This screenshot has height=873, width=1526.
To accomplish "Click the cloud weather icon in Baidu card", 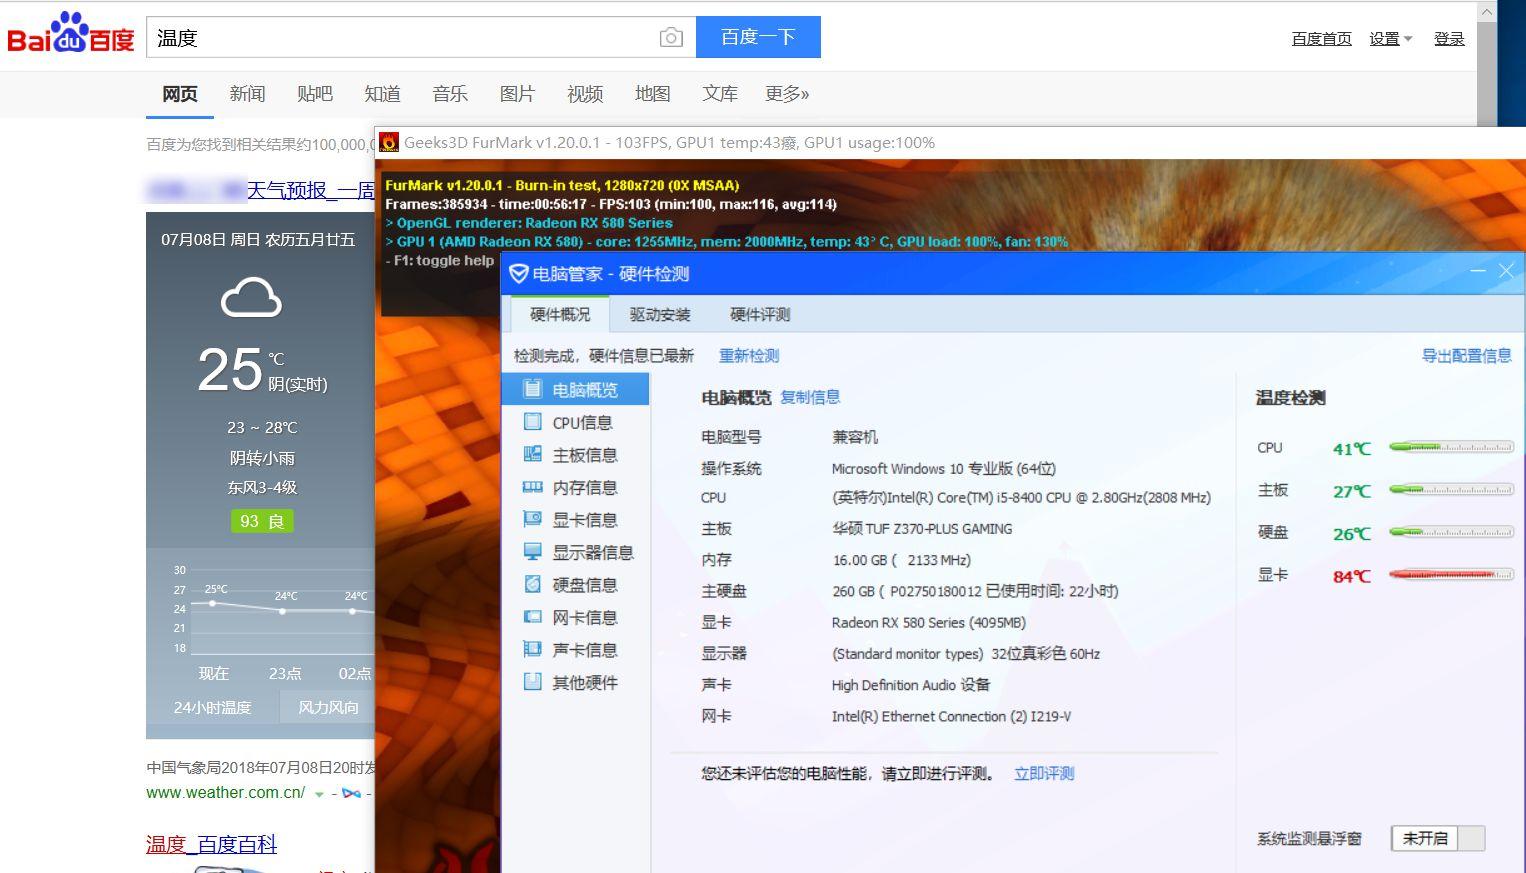I will point(251,298).
